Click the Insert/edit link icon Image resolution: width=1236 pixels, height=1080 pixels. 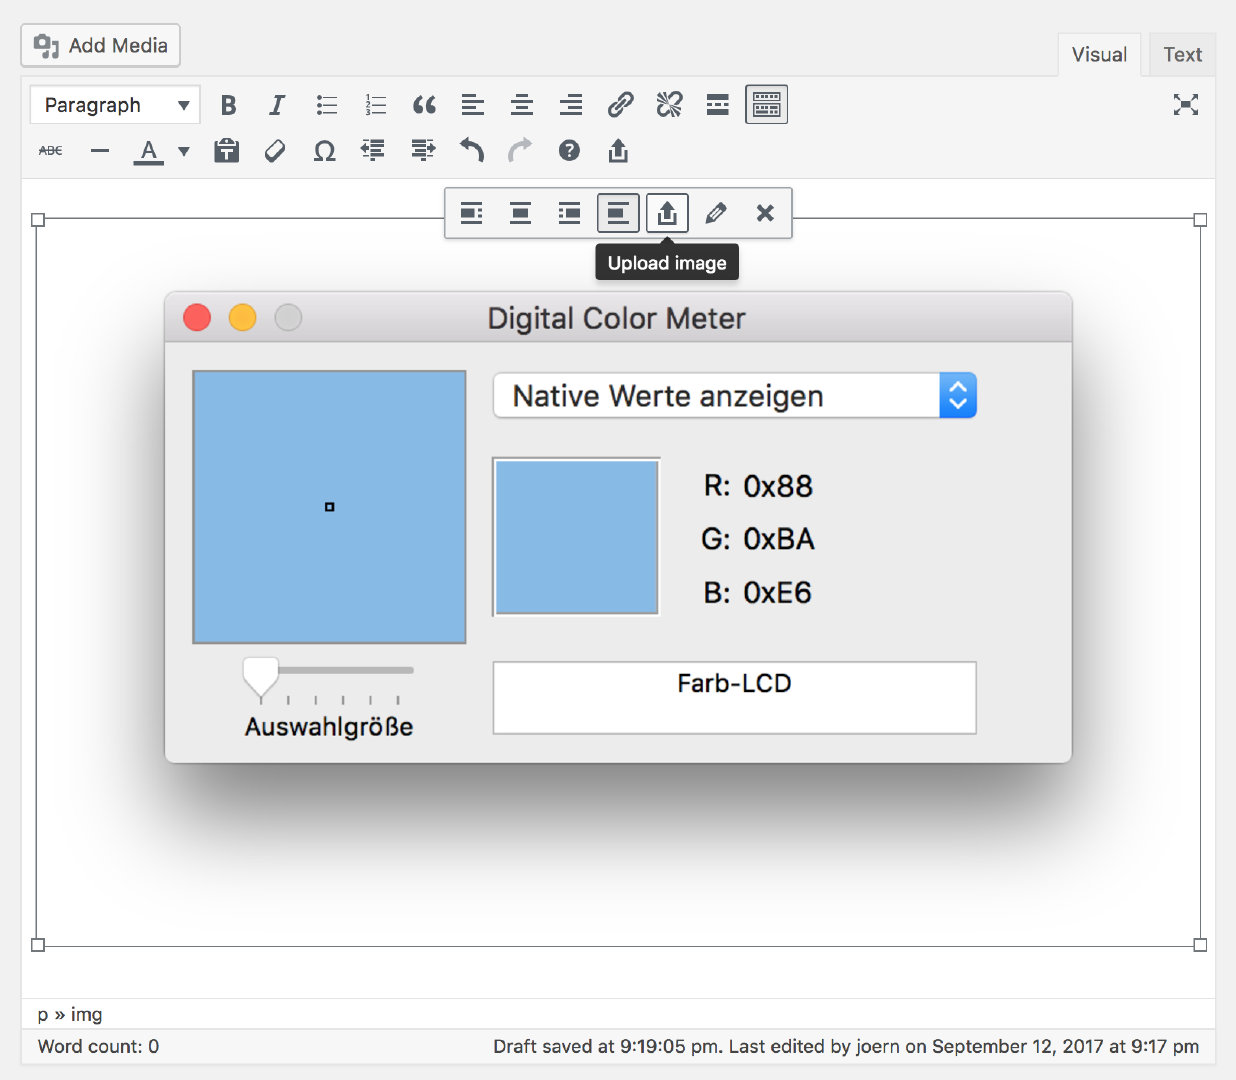coord(620,105)
